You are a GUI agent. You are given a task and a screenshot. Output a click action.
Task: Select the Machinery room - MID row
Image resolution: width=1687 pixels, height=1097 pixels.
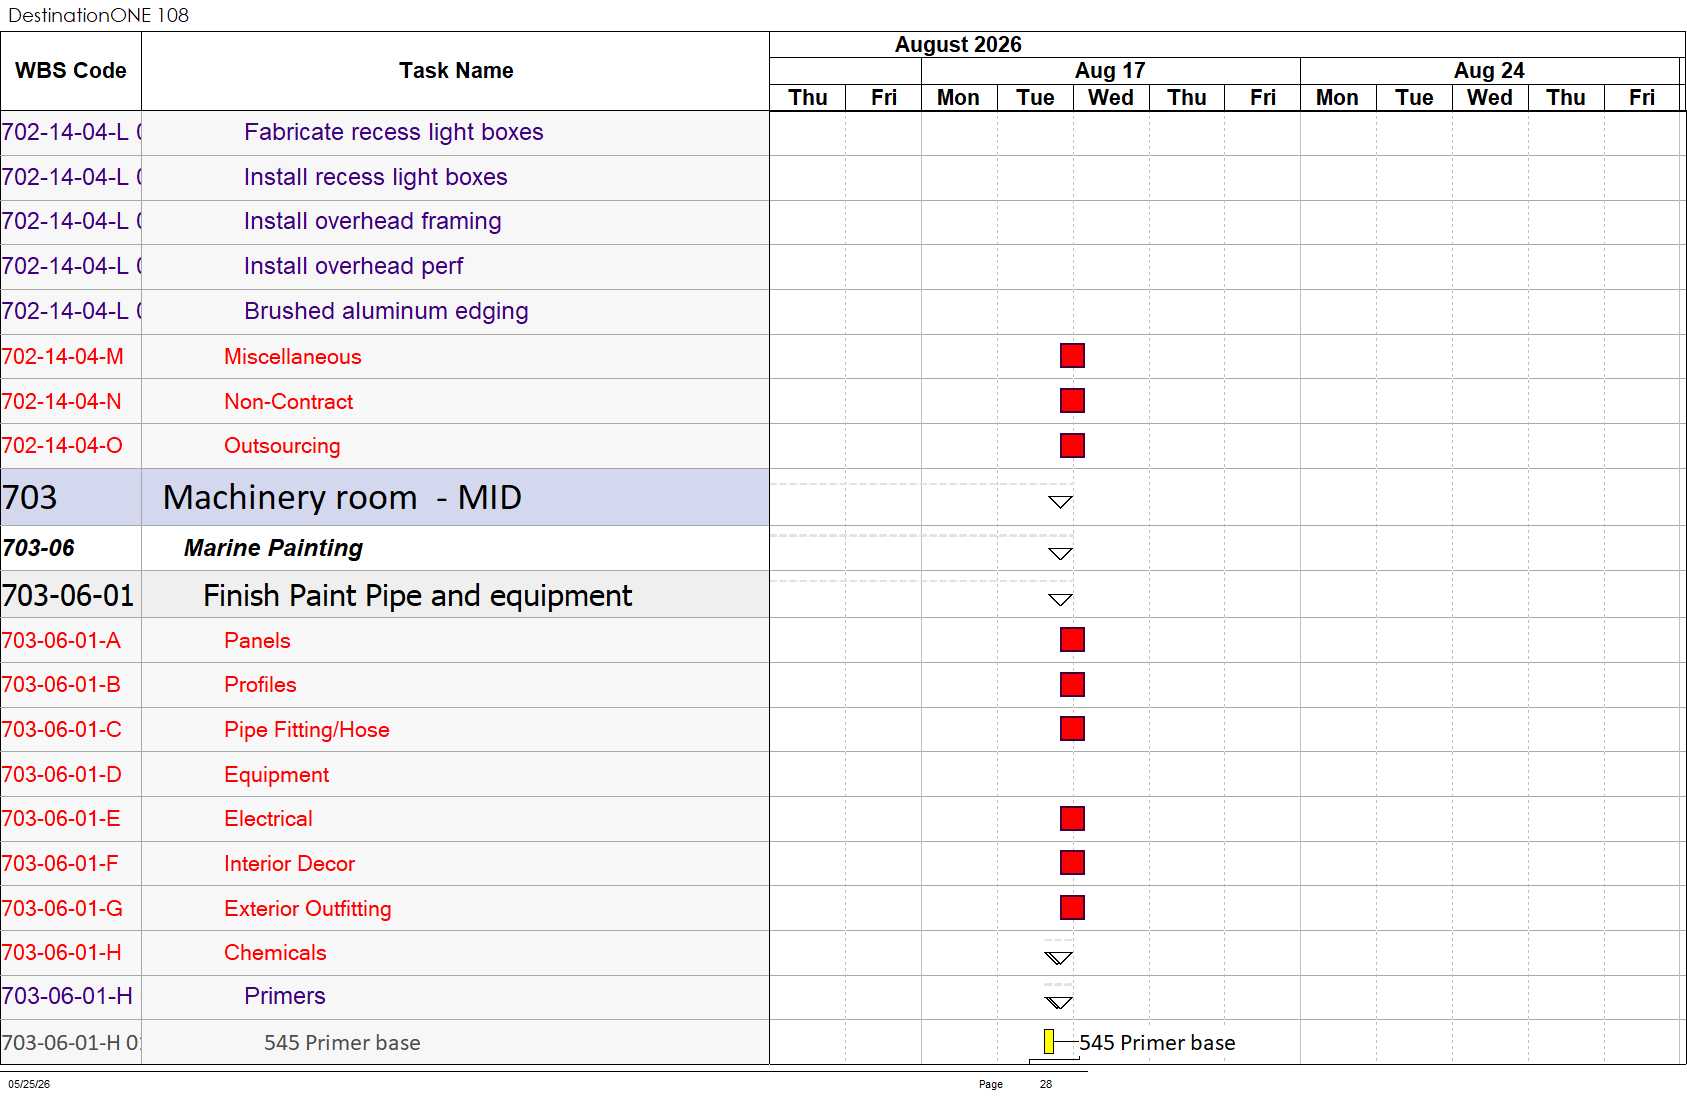pos(385,497)
